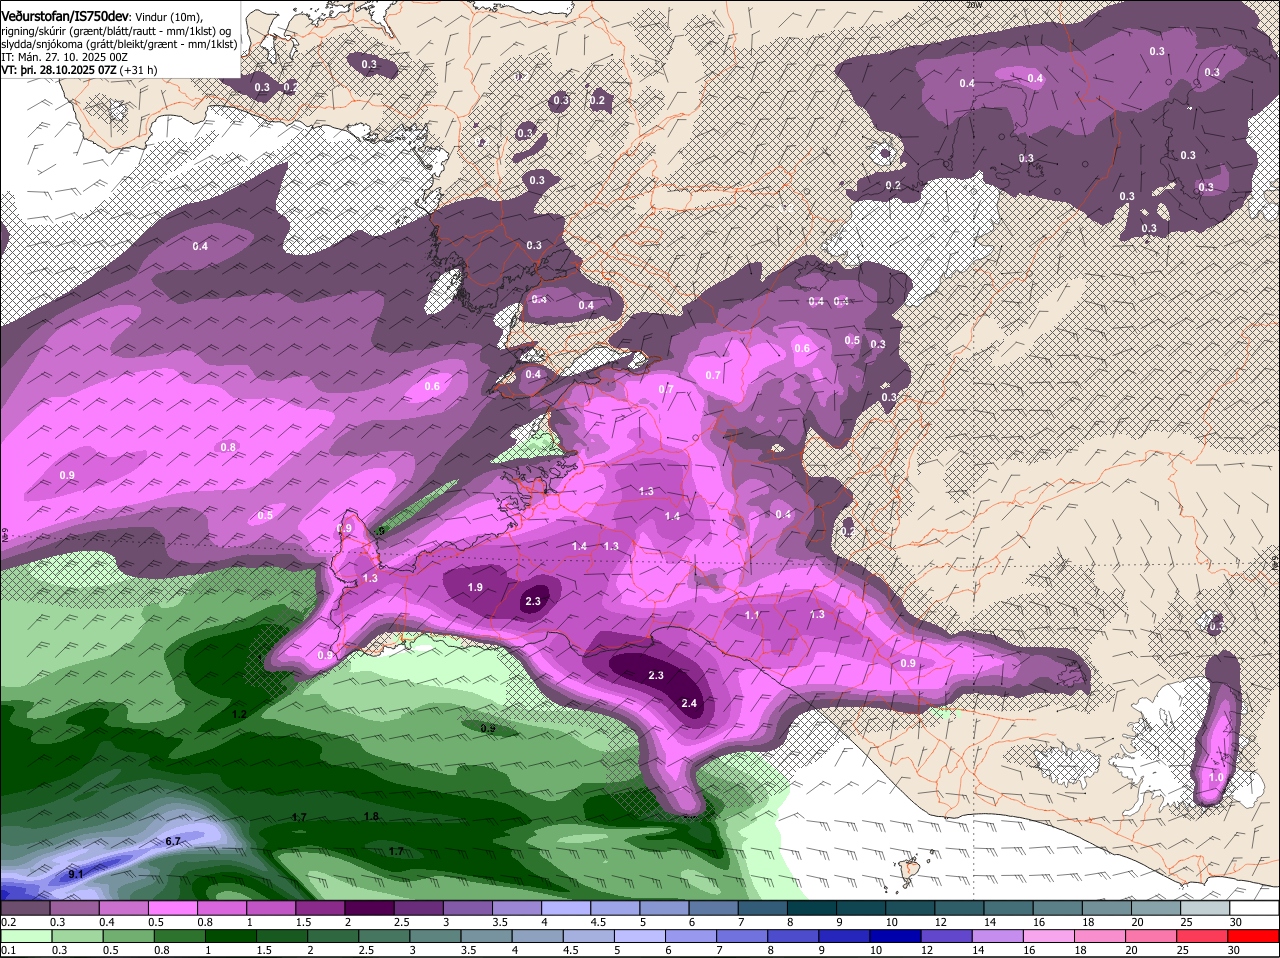Click the 'IT: Mán. 27. 10. 2025 00Z' line
This screenshot has height=958, width=1280.
(x=64, y=57)
